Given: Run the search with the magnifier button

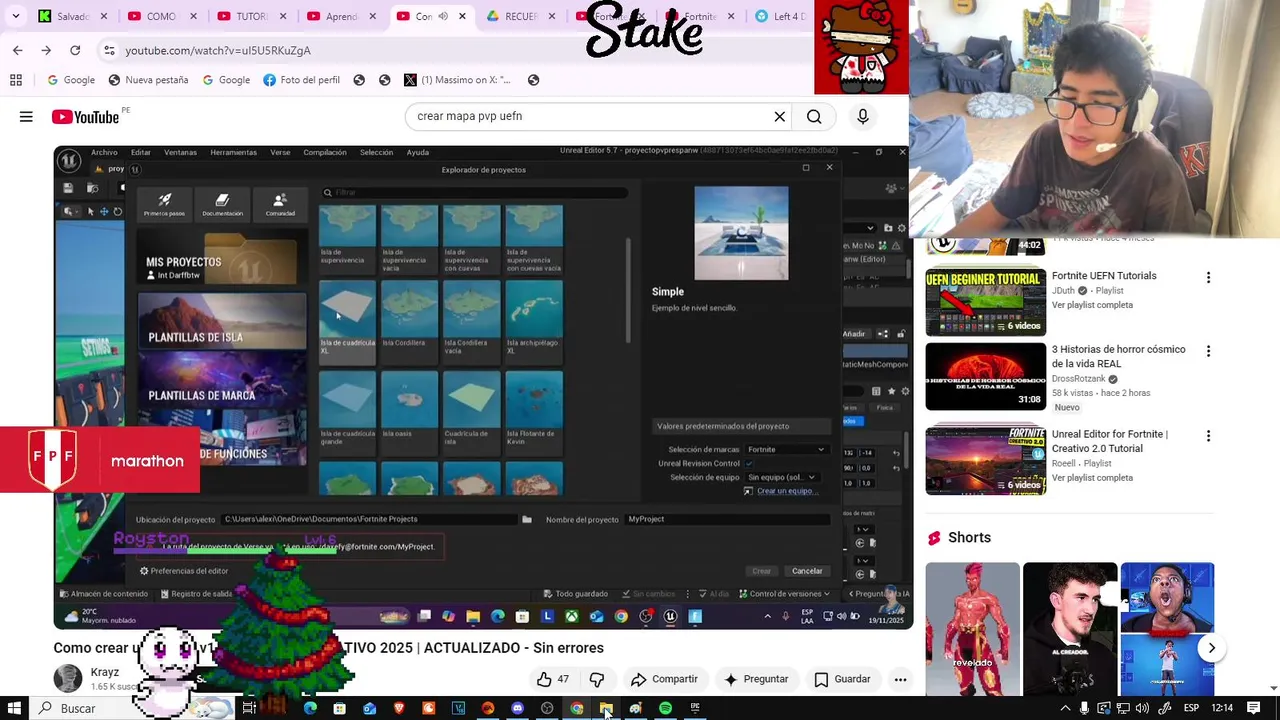Looking at the screenshot, I should (x=814, y=117).
